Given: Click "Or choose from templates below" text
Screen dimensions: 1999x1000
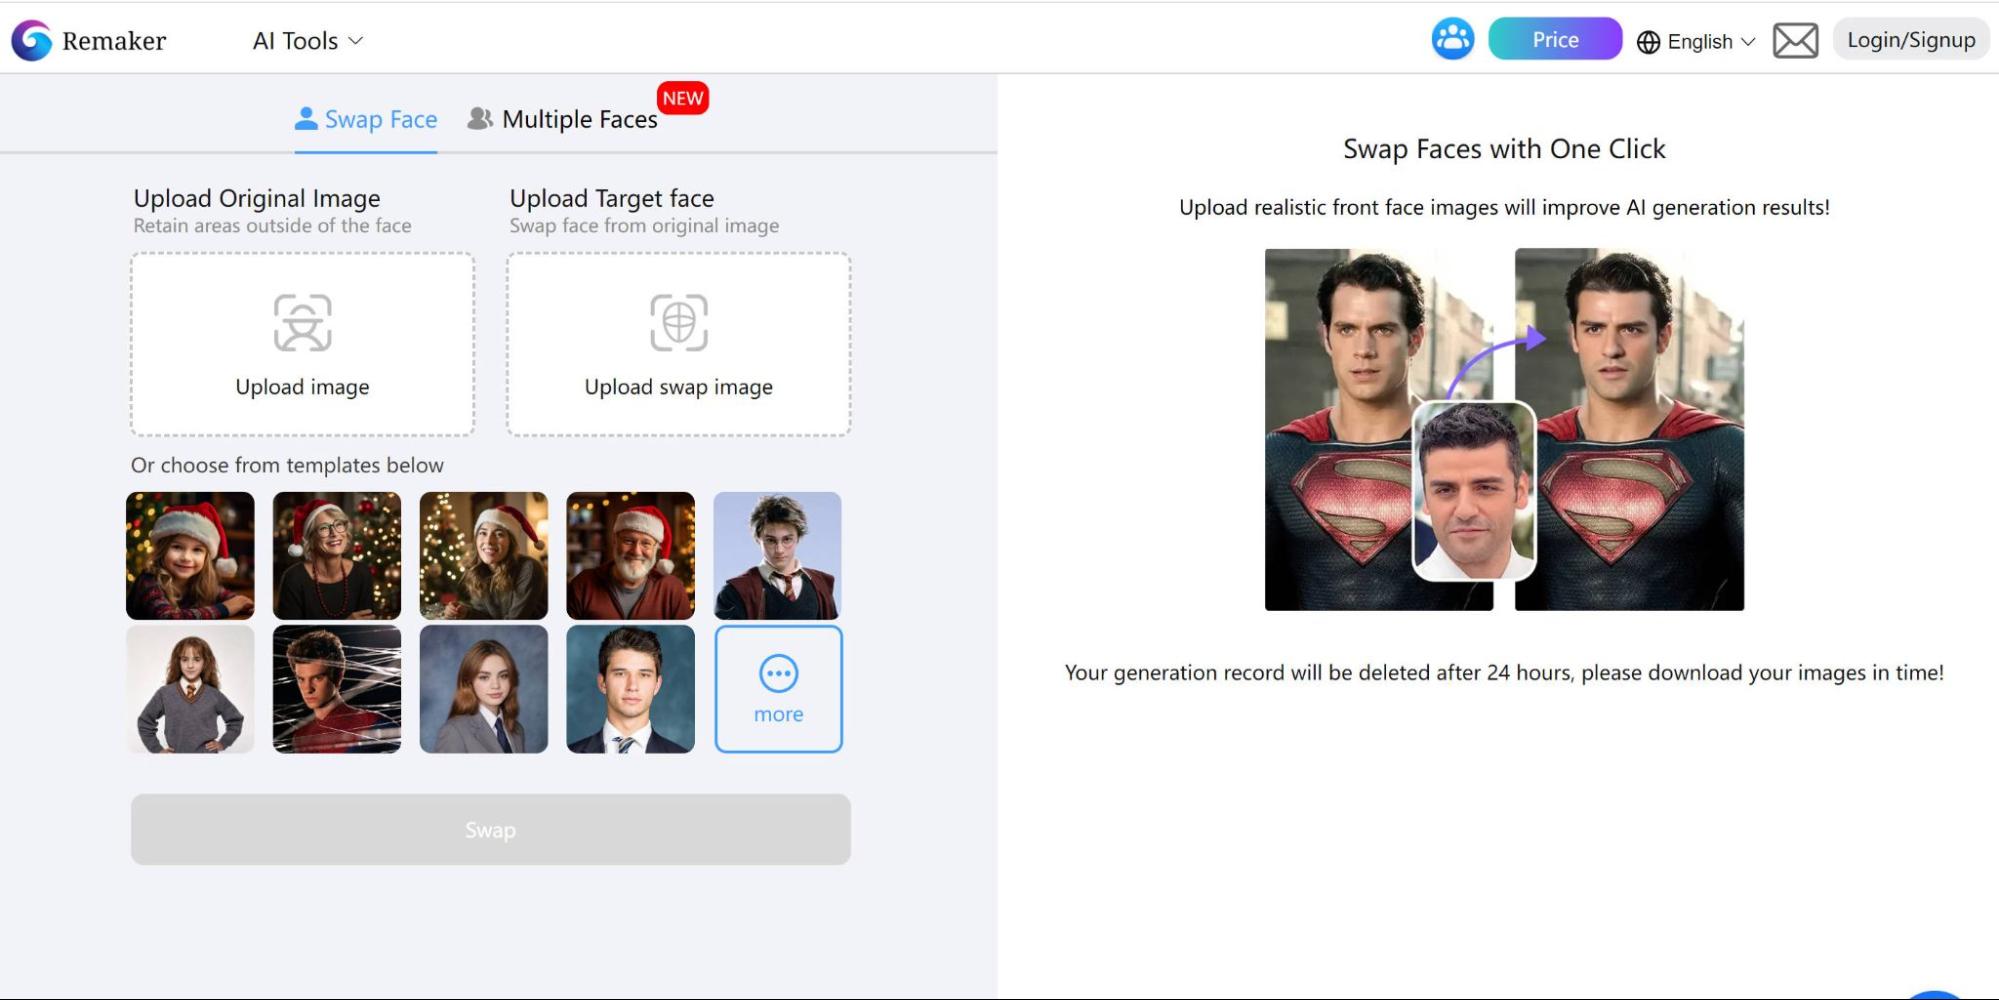Looking at the screenshot, I should tap(287, 465).
